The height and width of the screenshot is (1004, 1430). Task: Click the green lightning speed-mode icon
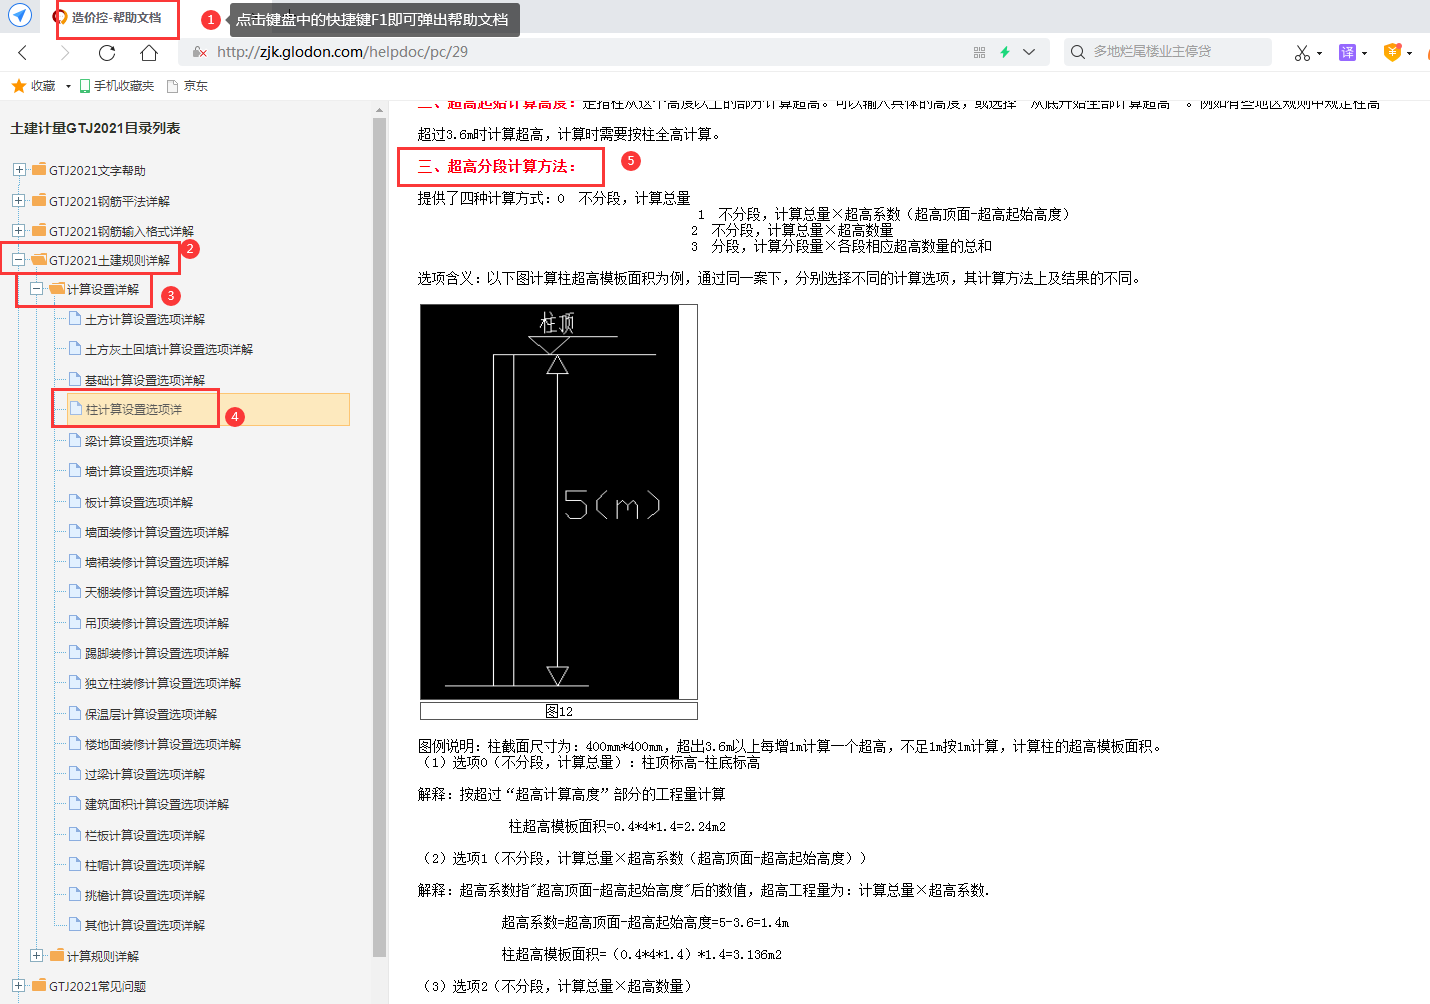tap(1005, 52)
